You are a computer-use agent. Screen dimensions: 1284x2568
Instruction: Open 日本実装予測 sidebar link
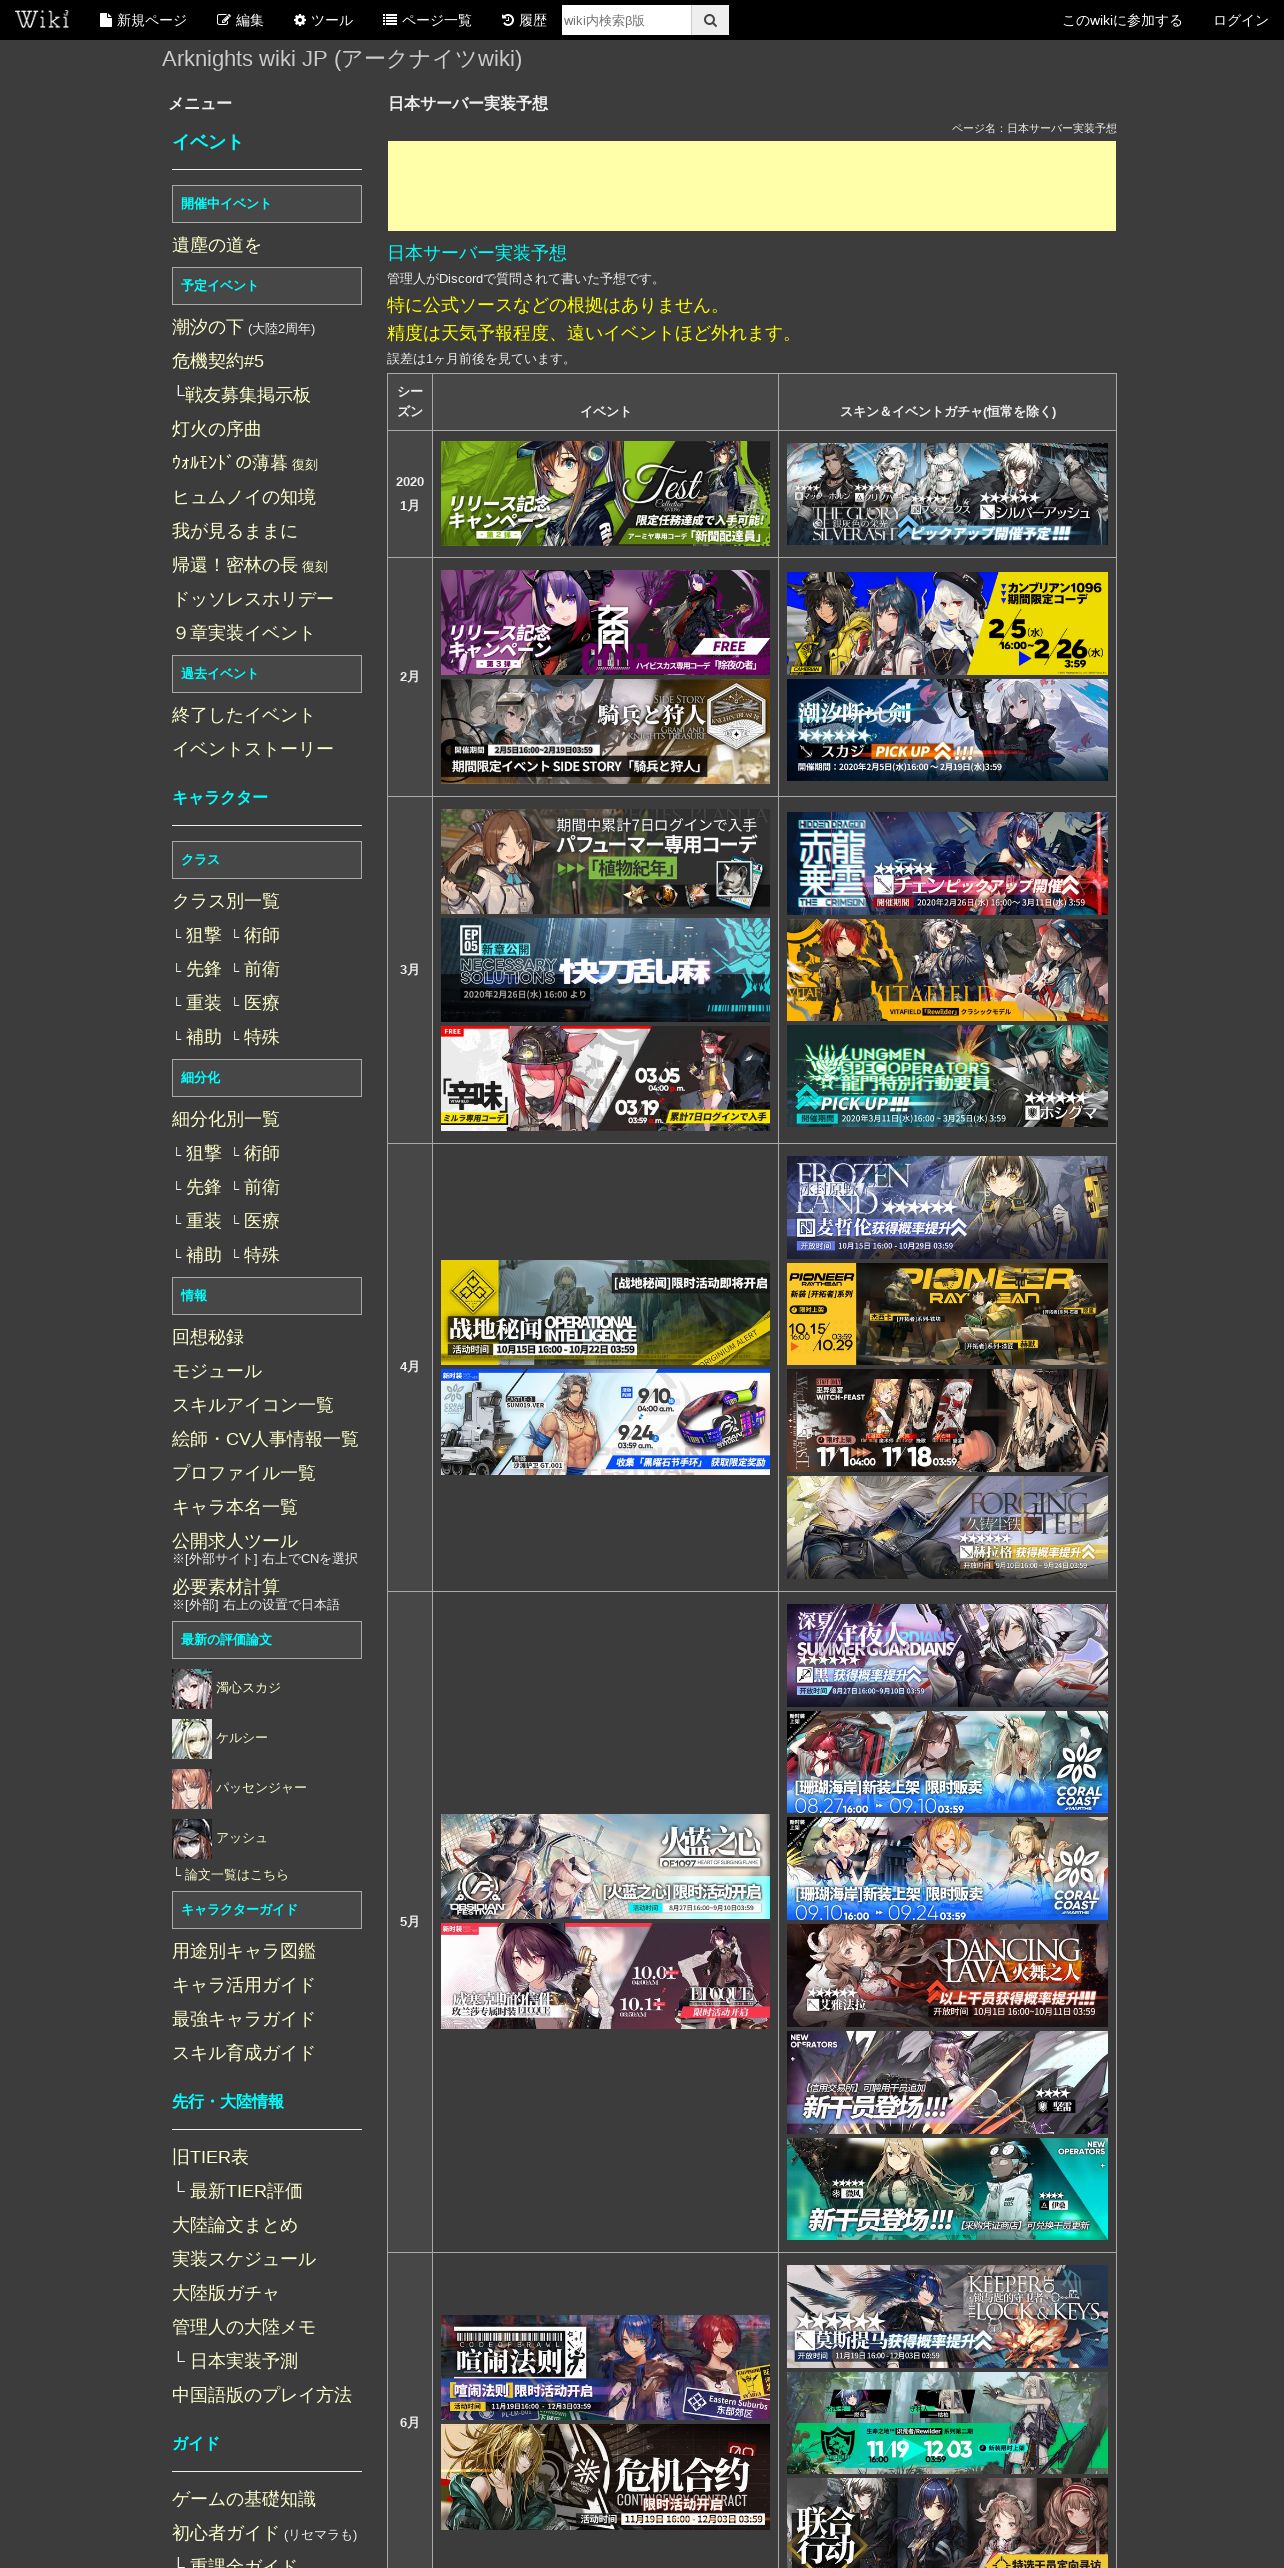[x=244, y=2361]
